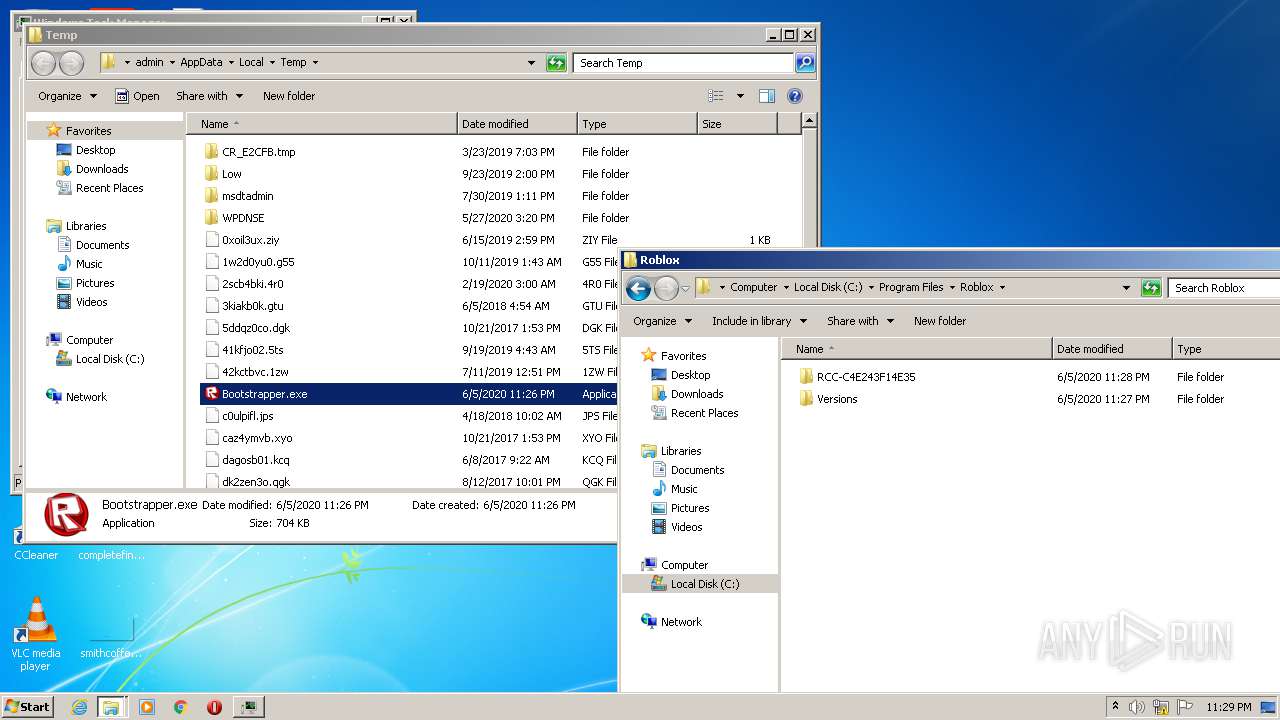1280x720 pixels.
Task: Open the Versions folder in Roblox window
Action: tap(837, 399)
